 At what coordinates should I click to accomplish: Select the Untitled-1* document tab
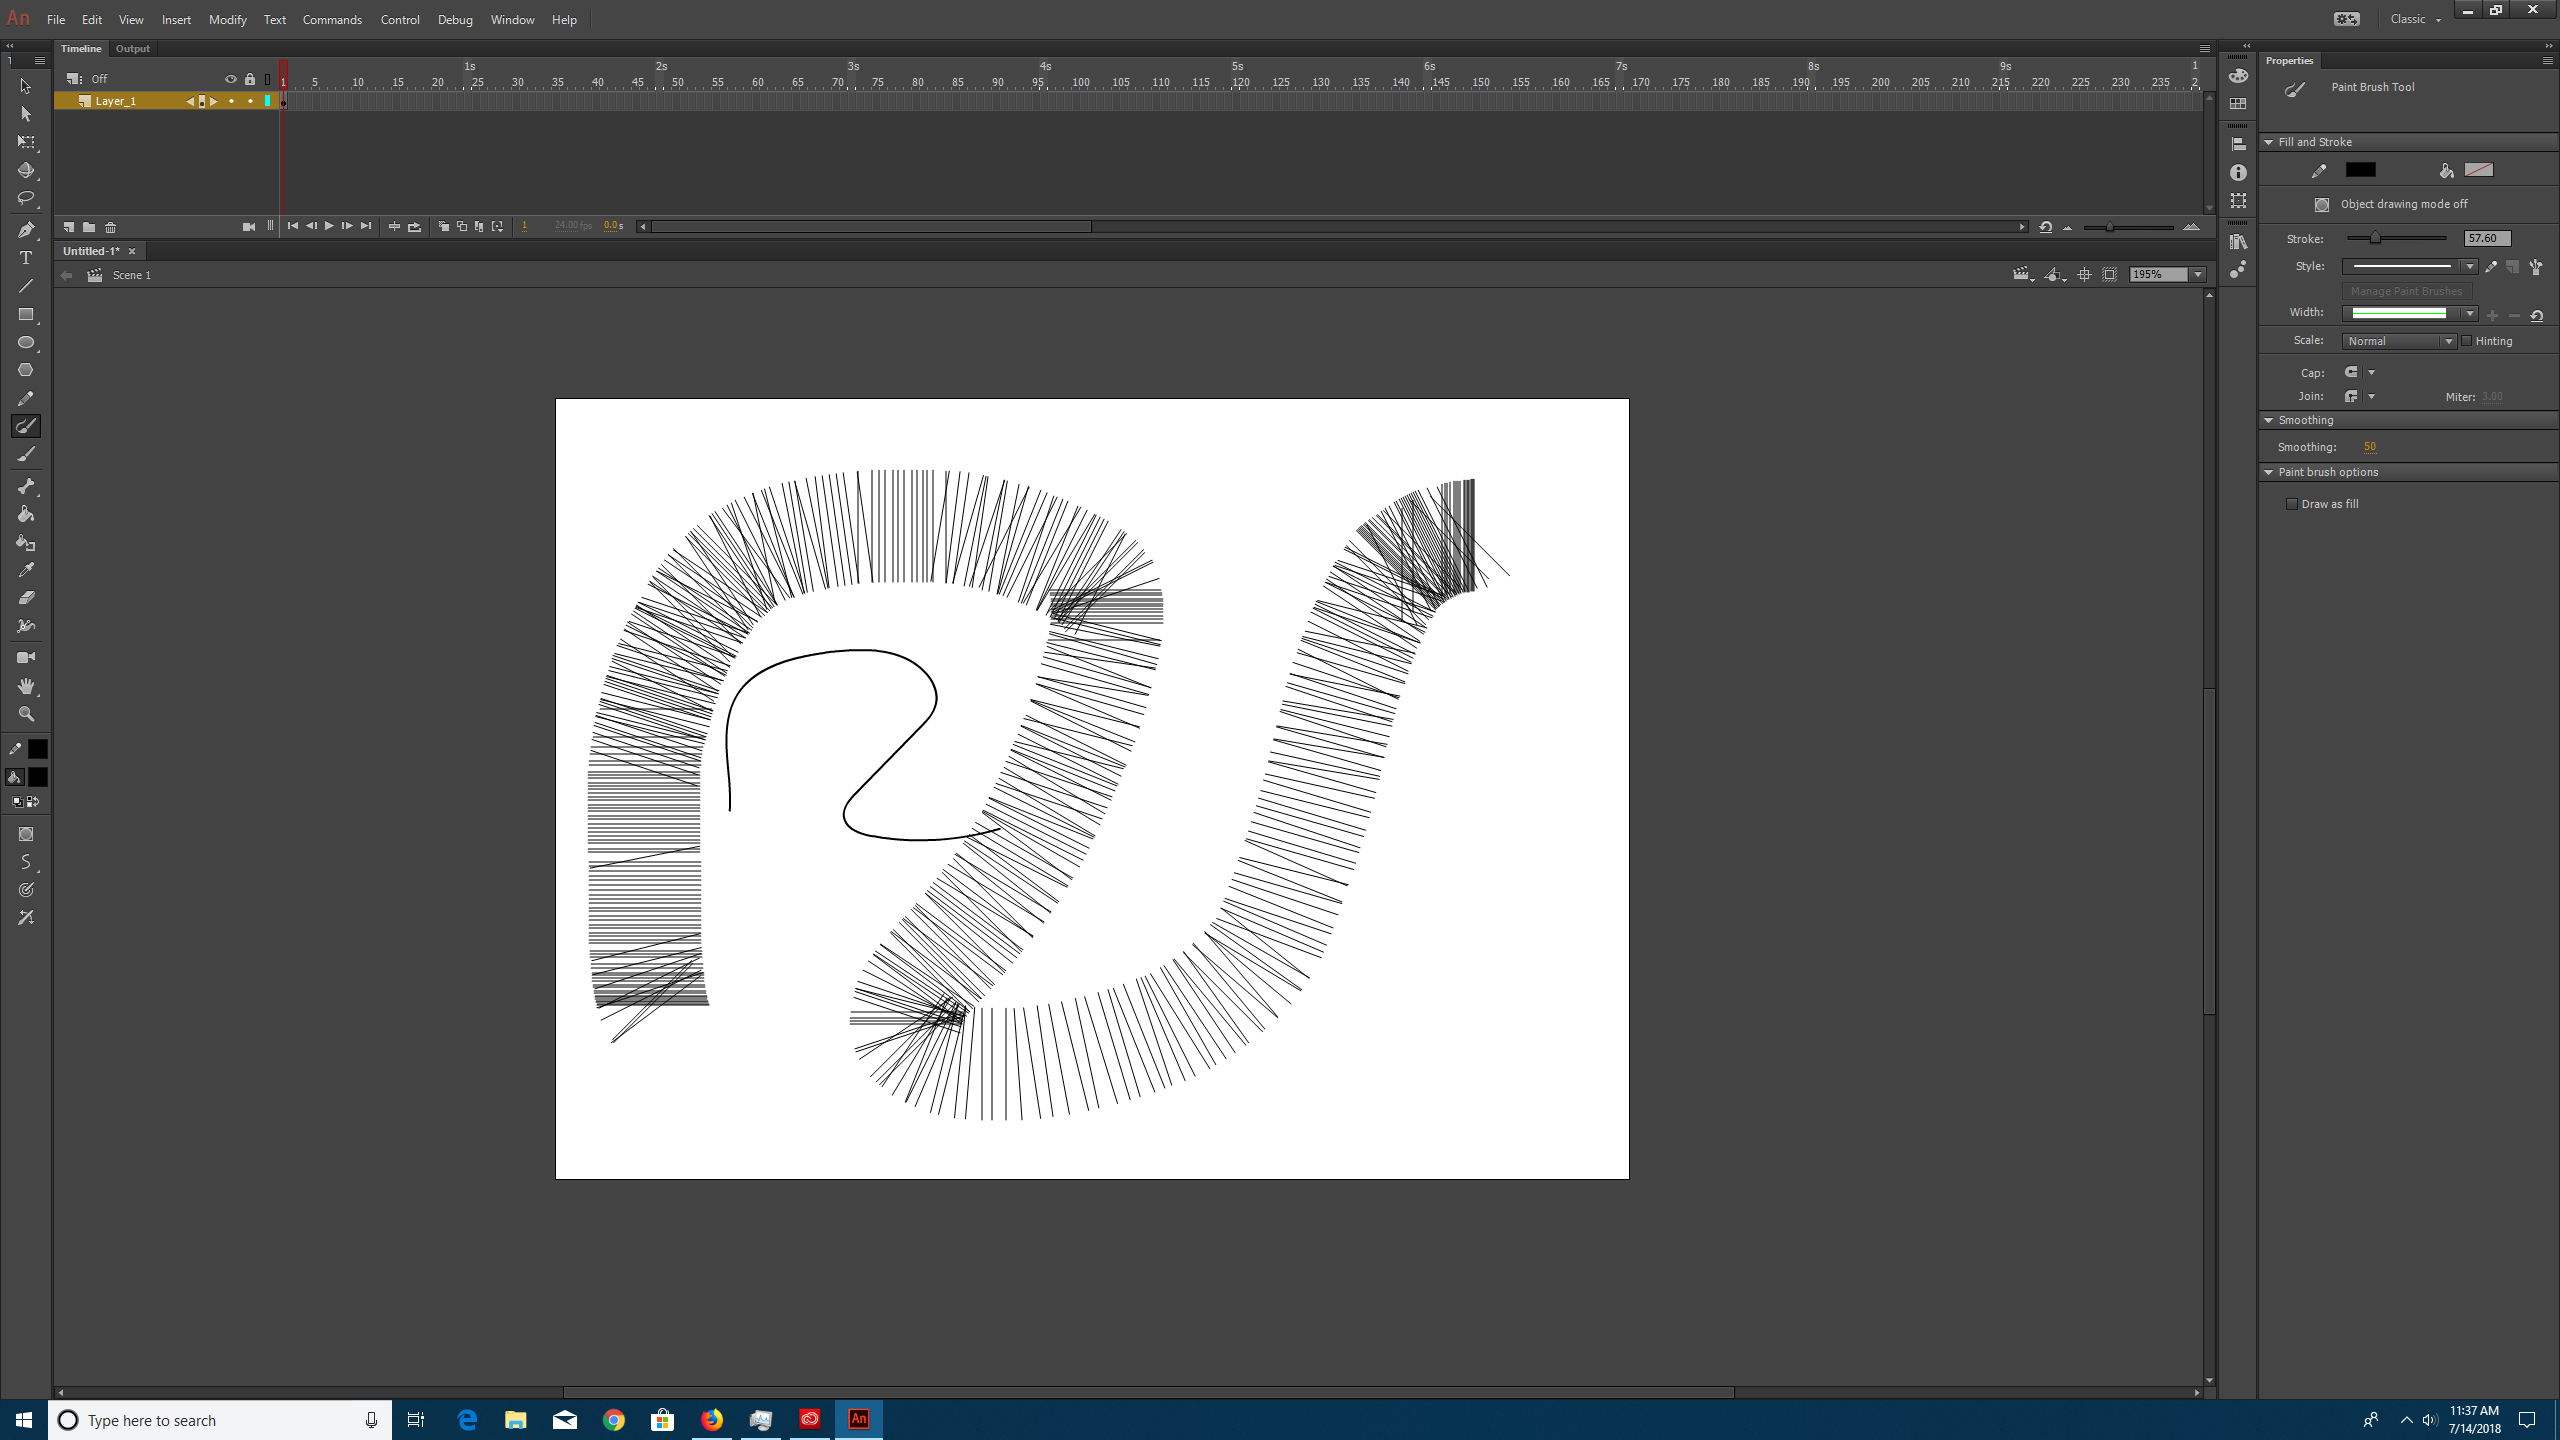coord(91,251)
